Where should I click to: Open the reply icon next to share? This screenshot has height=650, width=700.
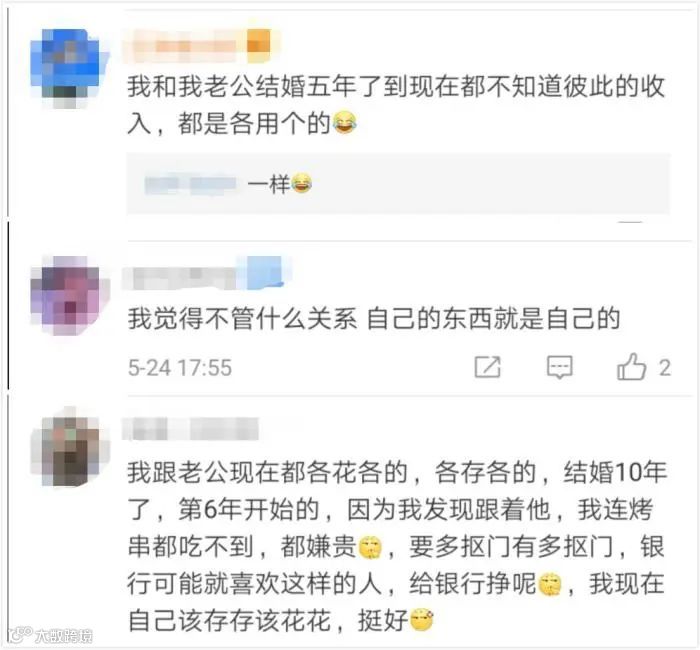click(559, 368)
